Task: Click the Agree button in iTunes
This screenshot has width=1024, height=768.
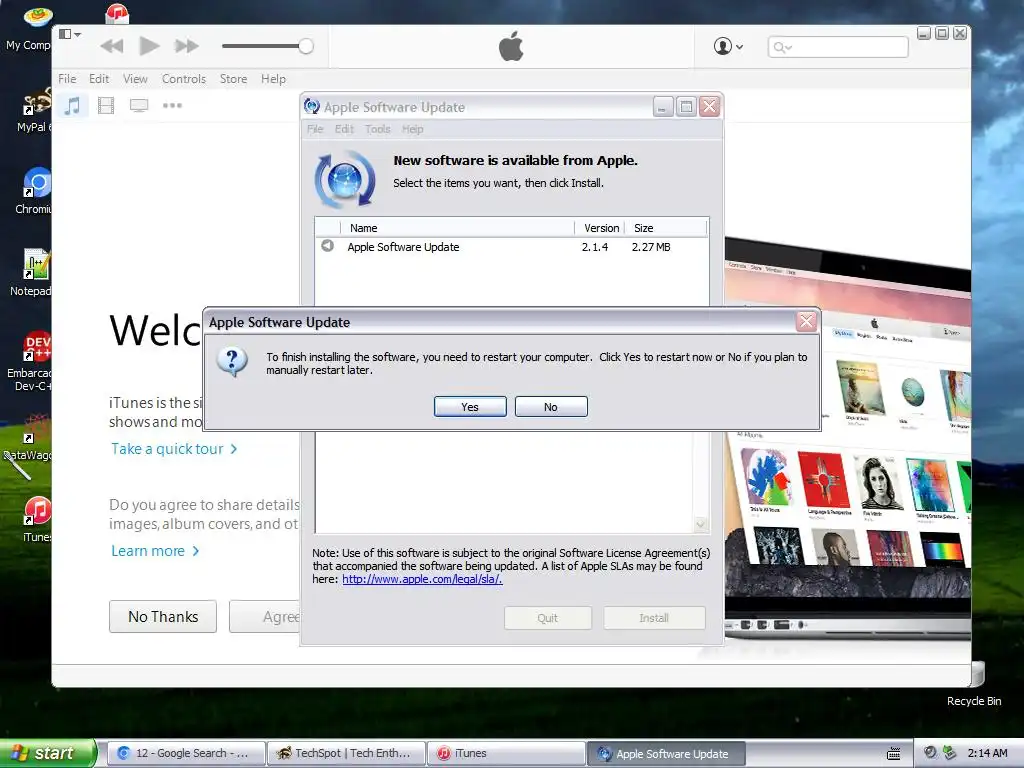Action: pos(264,616)
